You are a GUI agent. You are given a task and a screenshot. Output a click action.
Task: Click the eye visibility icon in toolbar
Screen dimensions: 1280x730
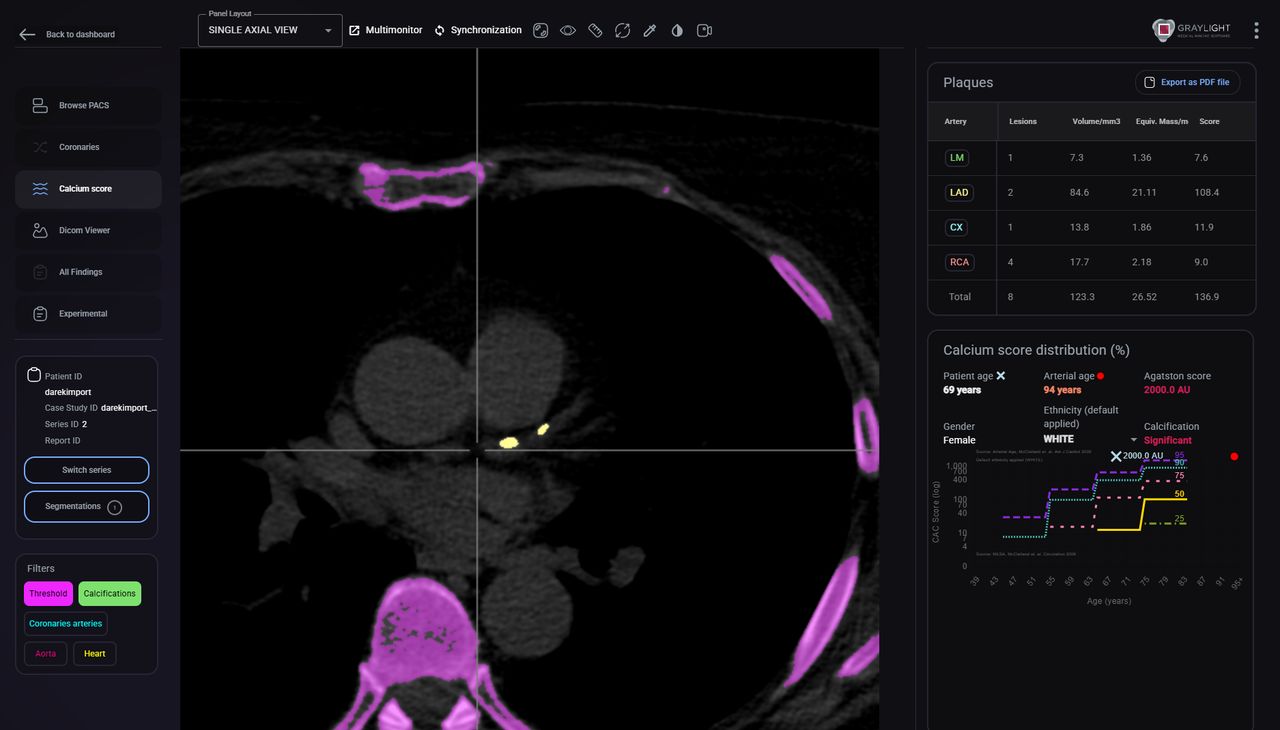pos(568,30)
